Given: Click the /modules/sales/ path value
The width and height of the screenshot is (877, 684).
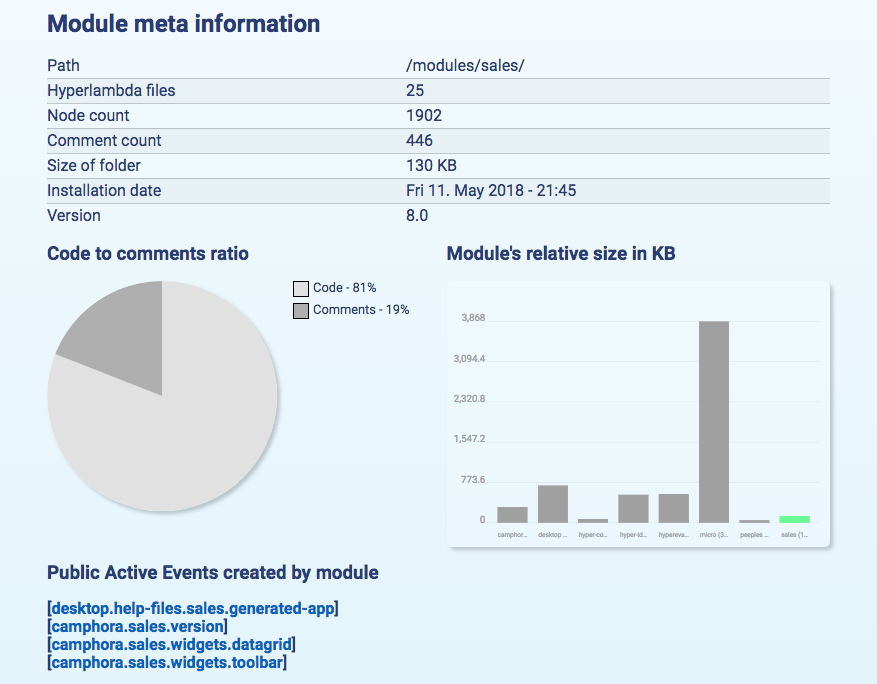Looking at the screenshot, I should point(465,66).
